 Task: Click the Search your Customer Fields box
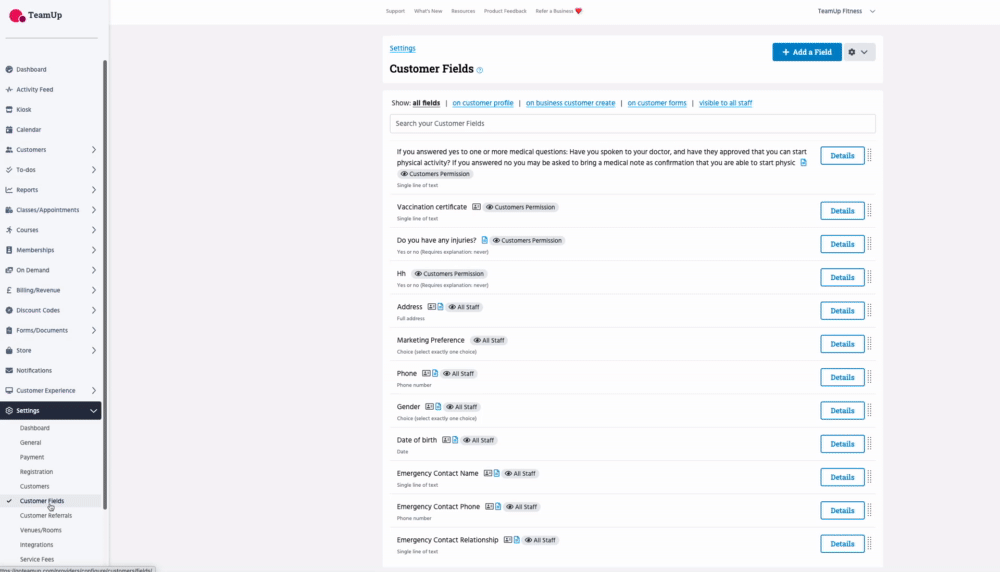[632, 123]
